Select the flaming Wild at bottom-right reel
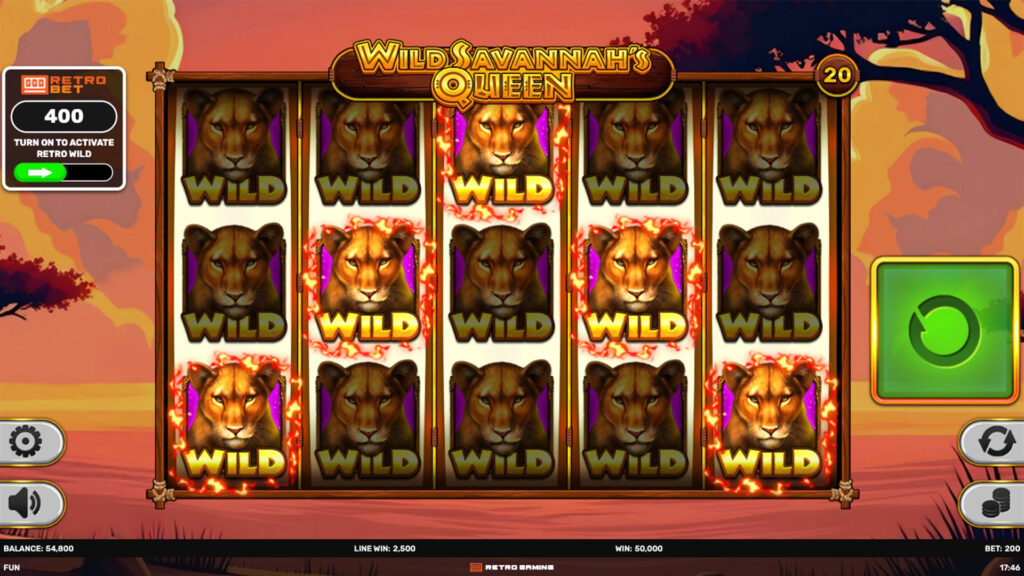This screenshot has height=576, width=1024. 769,421
